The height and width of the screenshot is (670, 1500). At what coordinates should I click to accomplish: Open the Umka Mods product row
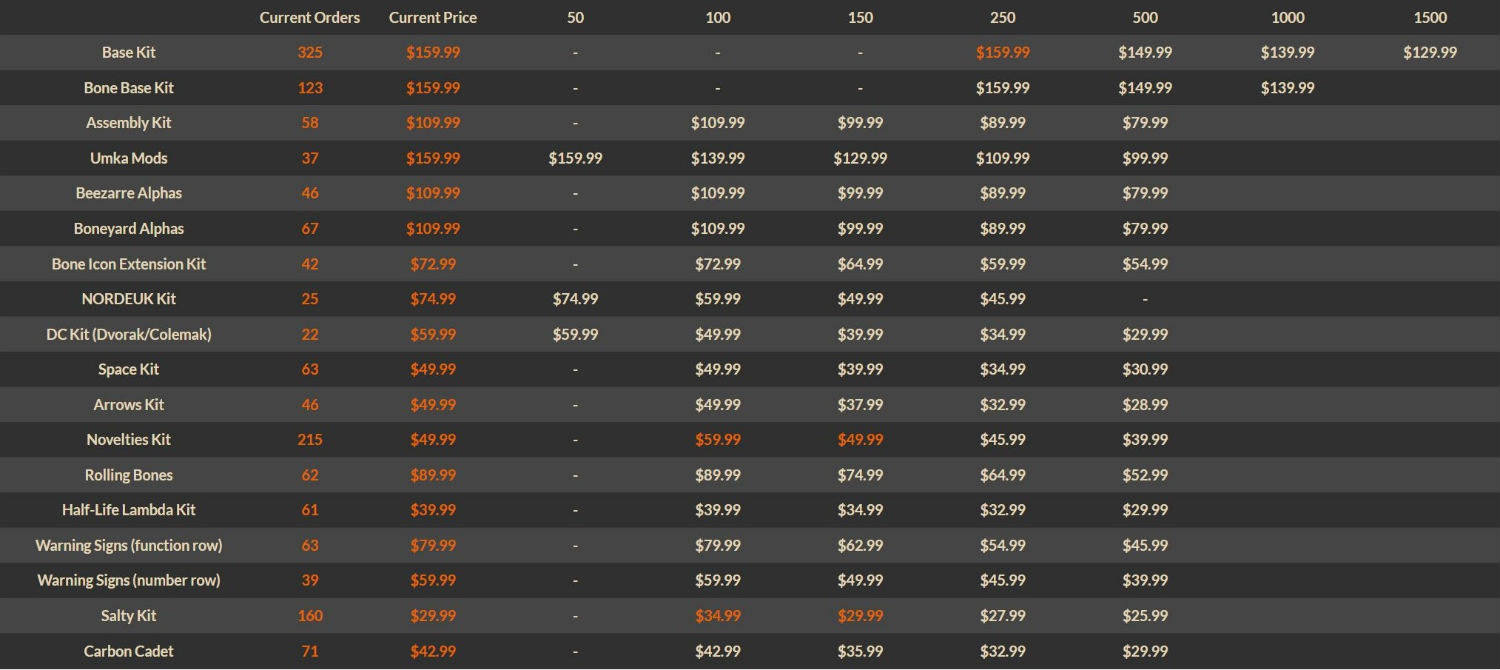tap(129, 158)
